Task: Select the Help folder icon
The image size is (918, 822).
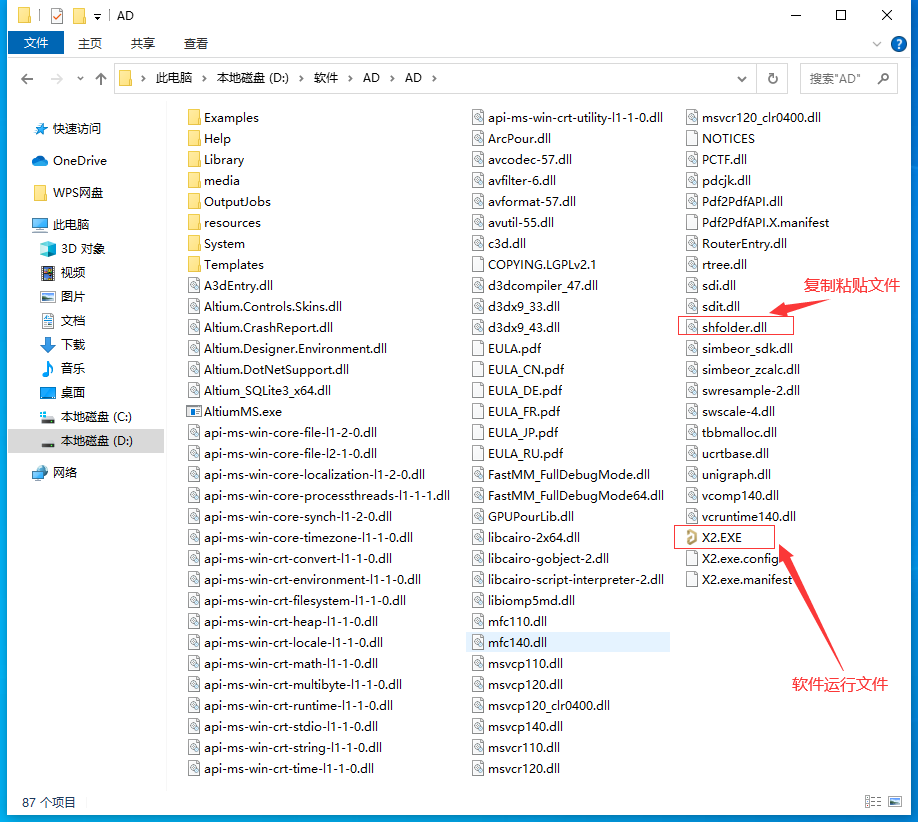Action: [194, 139]
